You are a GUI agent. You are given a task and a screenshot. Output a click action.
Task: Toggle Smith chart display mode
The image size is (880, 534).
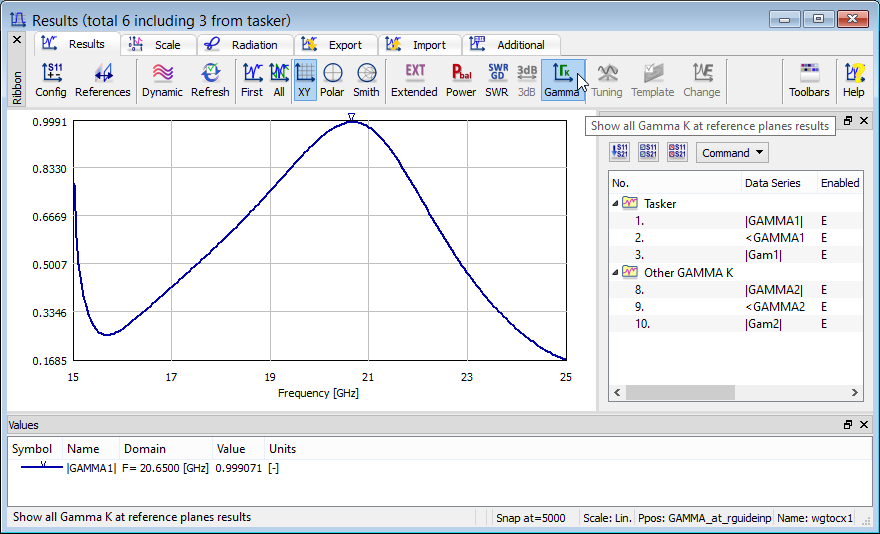pyautogui.click(x=366, y=80)
